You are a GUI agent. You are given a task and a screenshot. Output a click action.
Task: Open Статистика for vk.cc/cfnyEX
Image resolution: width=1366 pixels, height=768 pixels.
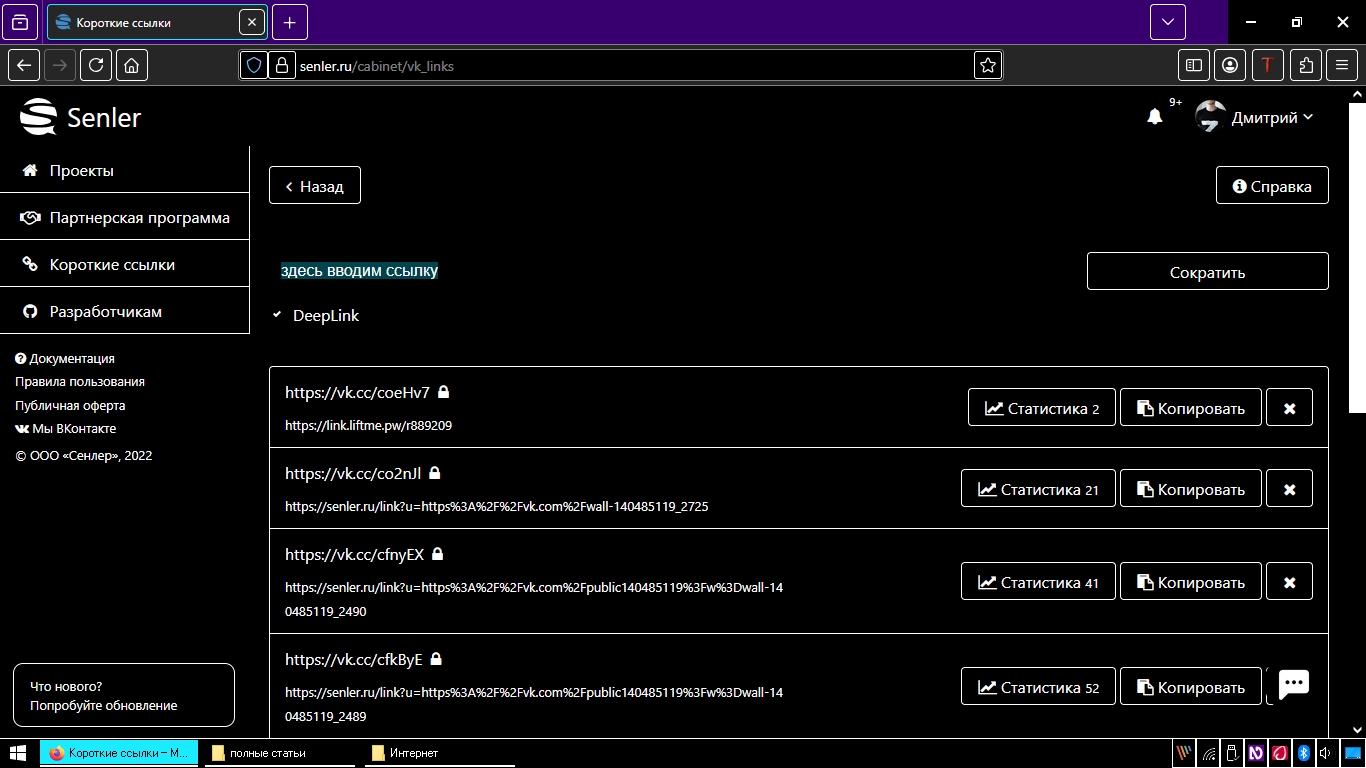(1038, 582)
